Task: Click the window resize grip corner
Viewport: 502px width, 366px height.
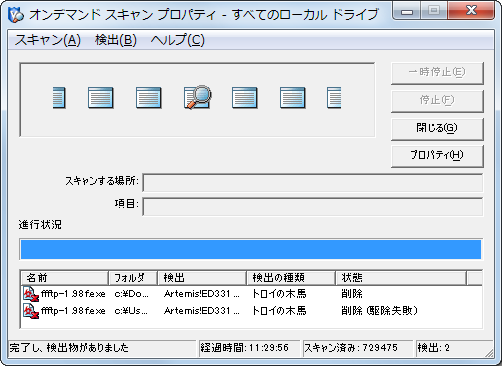Action: [x=489, y=353]
